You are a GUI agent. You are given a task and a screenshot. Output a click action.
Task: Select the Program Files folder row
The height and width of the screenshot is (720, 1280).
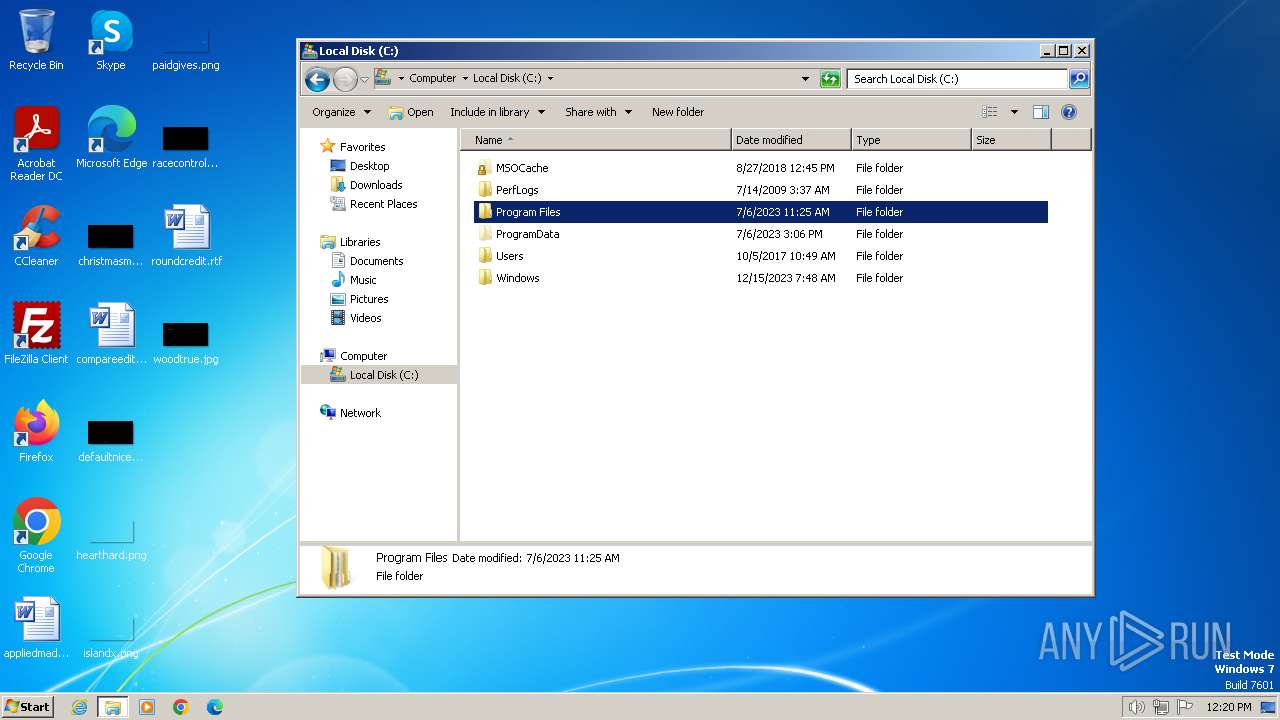coord(761,212)
